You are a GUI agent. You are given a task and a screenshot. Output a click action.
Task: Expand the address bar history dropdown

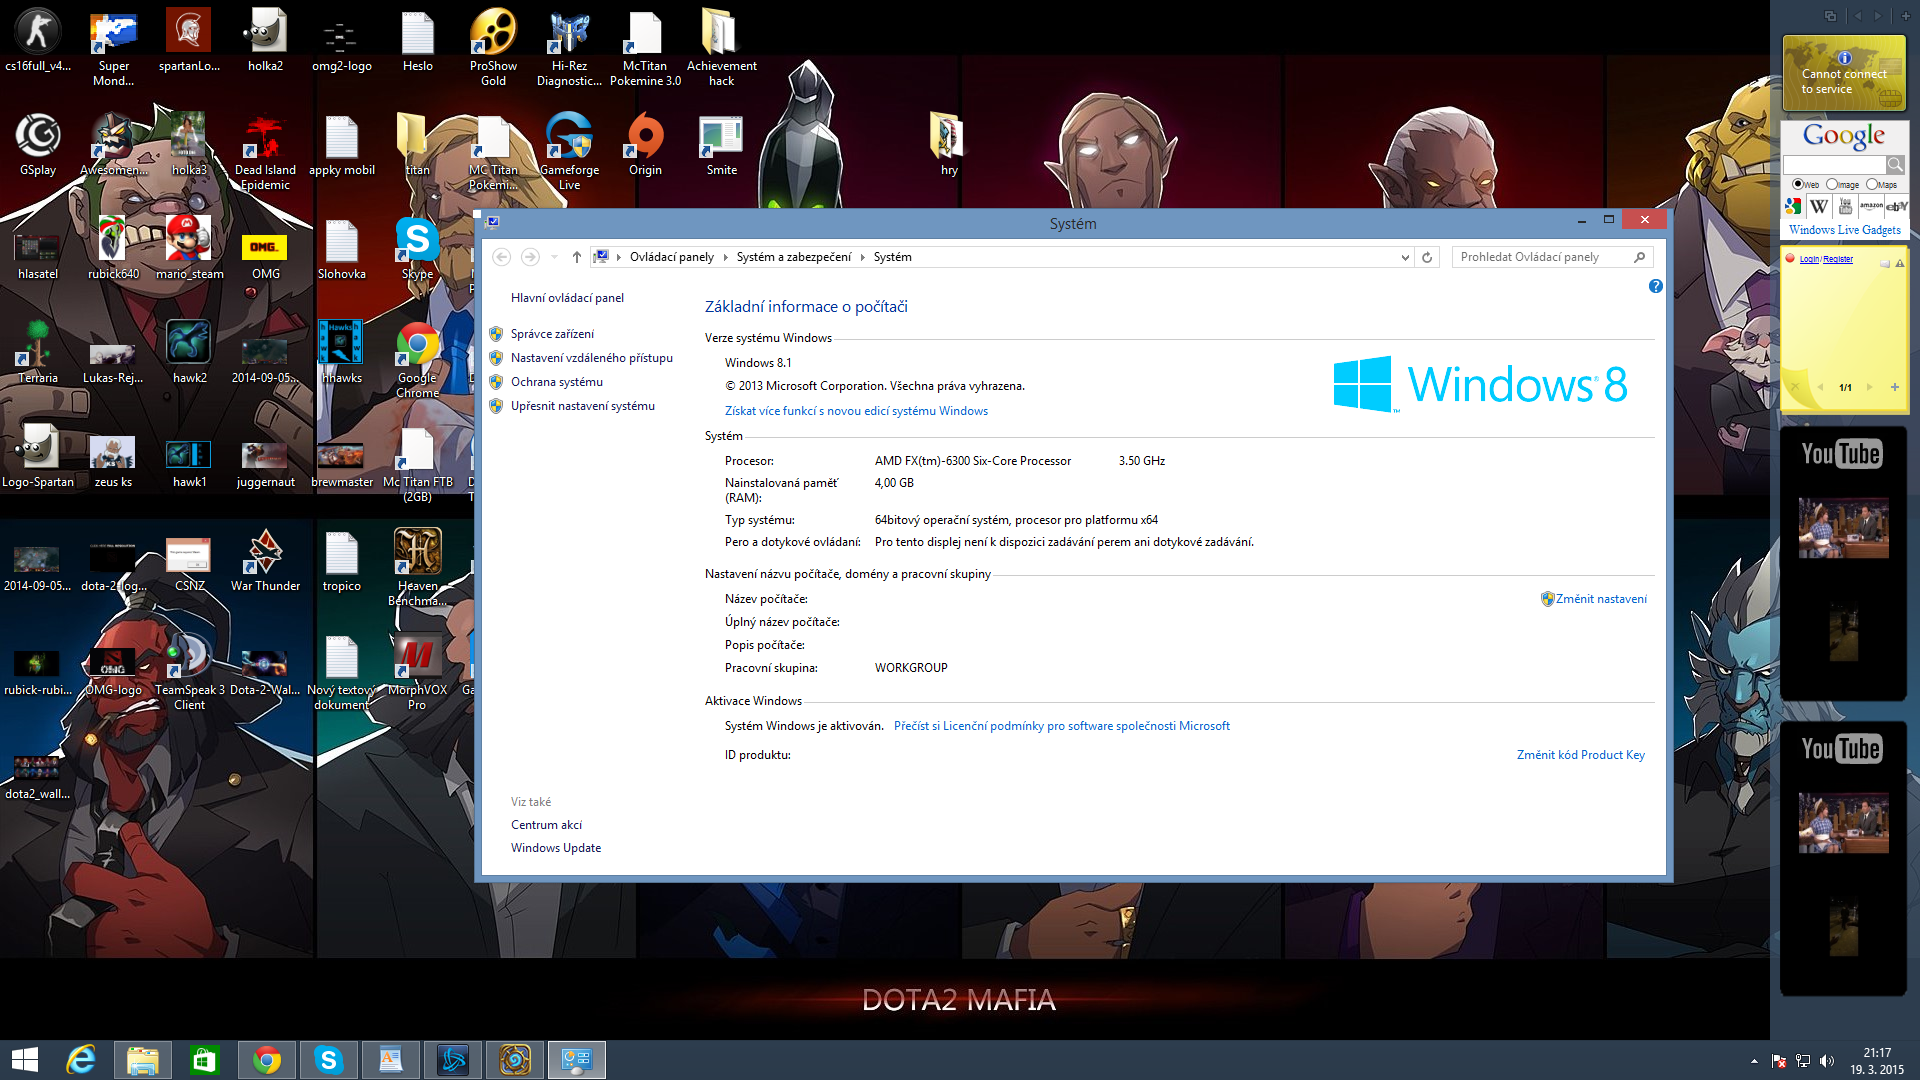point(1405,257)
